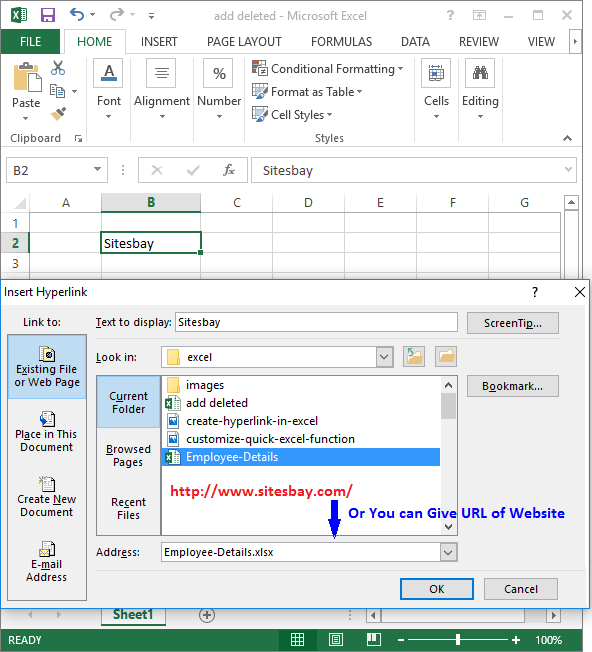Click the formula bar Enter checkmark icon
Screen dimensions: 592x652
click(x=193, y=170)
